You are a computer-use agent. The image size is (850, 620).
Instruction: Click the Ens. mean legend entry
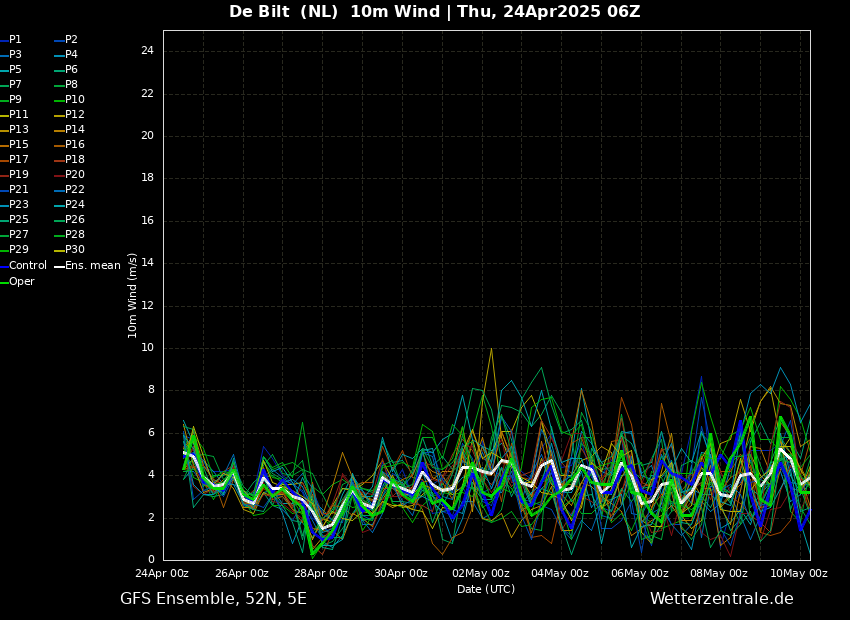(92, 266)
